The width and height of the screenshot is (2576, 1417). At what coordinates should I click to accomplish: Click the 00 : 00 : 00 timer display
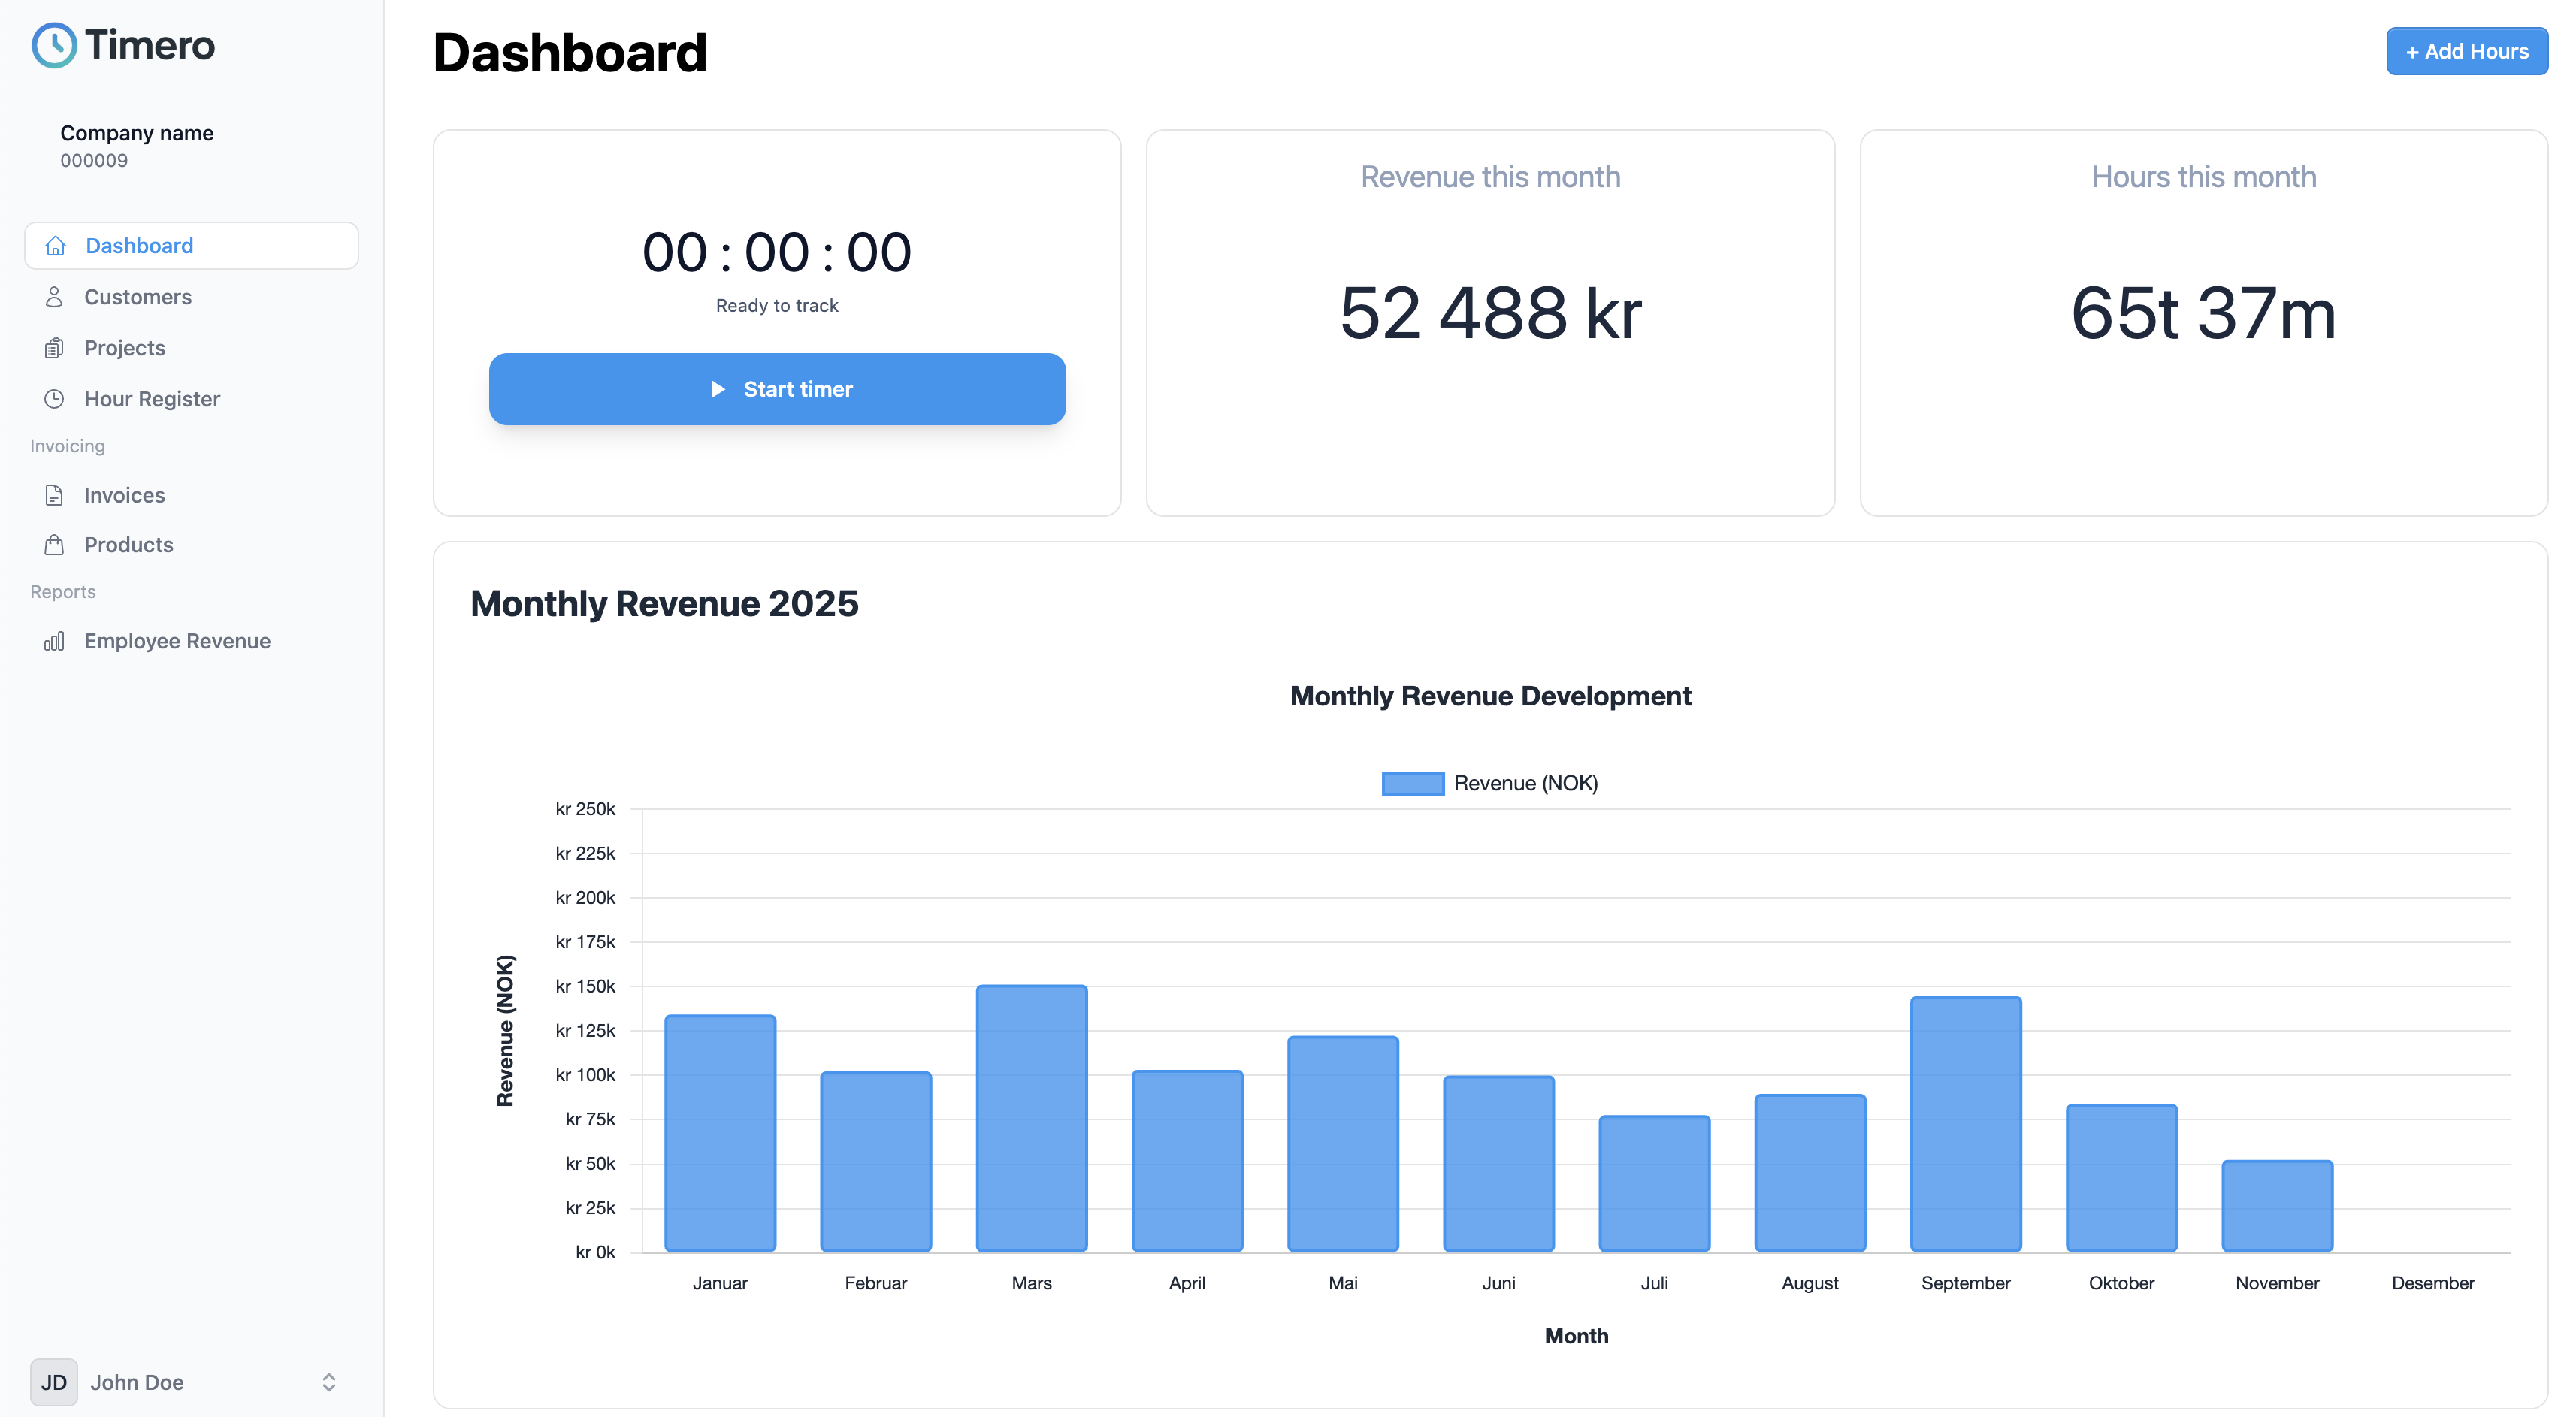(777, 252)
